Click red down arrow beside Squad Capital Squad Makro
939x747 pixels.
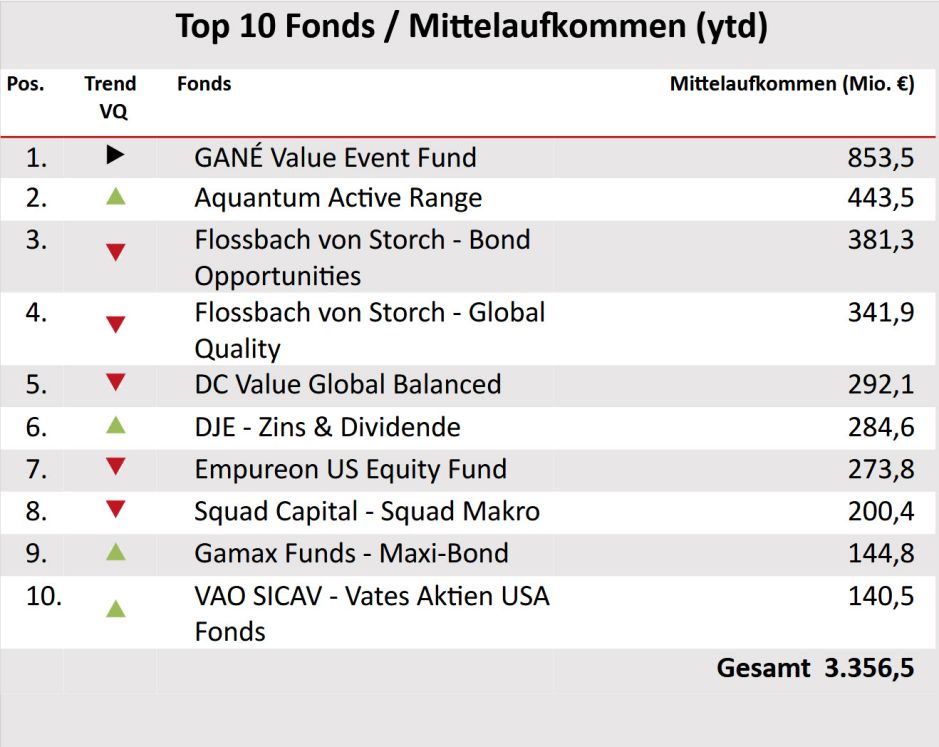[x=116, y=509]
